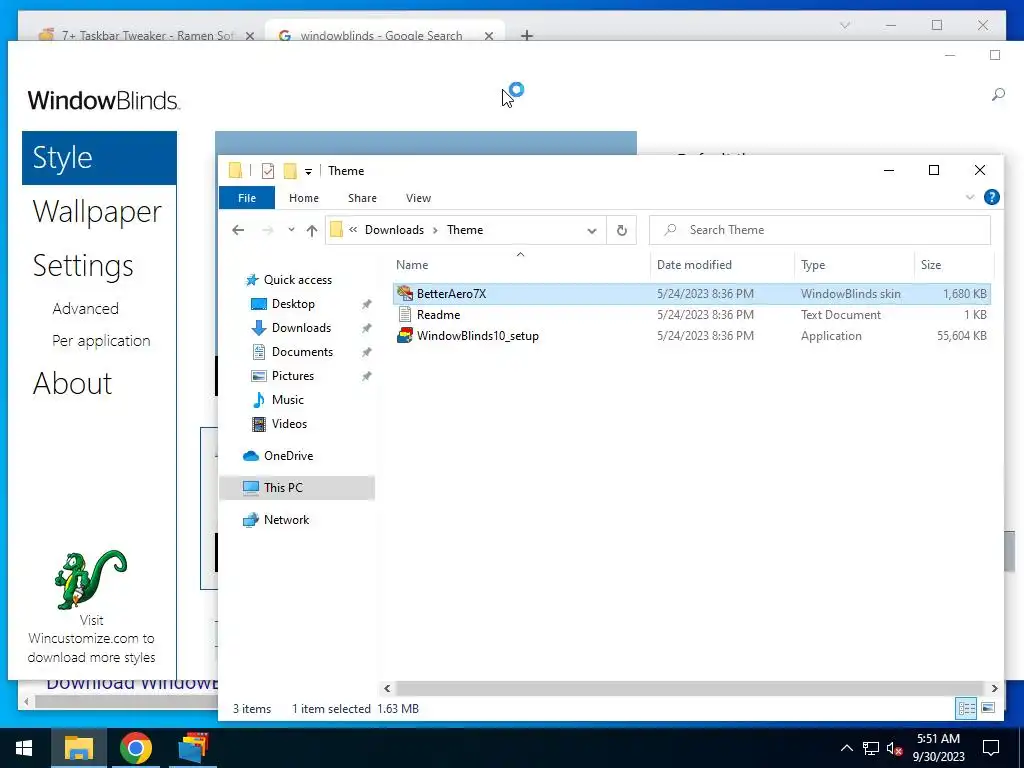Open Music in the navigation pane

coord(287,400)
